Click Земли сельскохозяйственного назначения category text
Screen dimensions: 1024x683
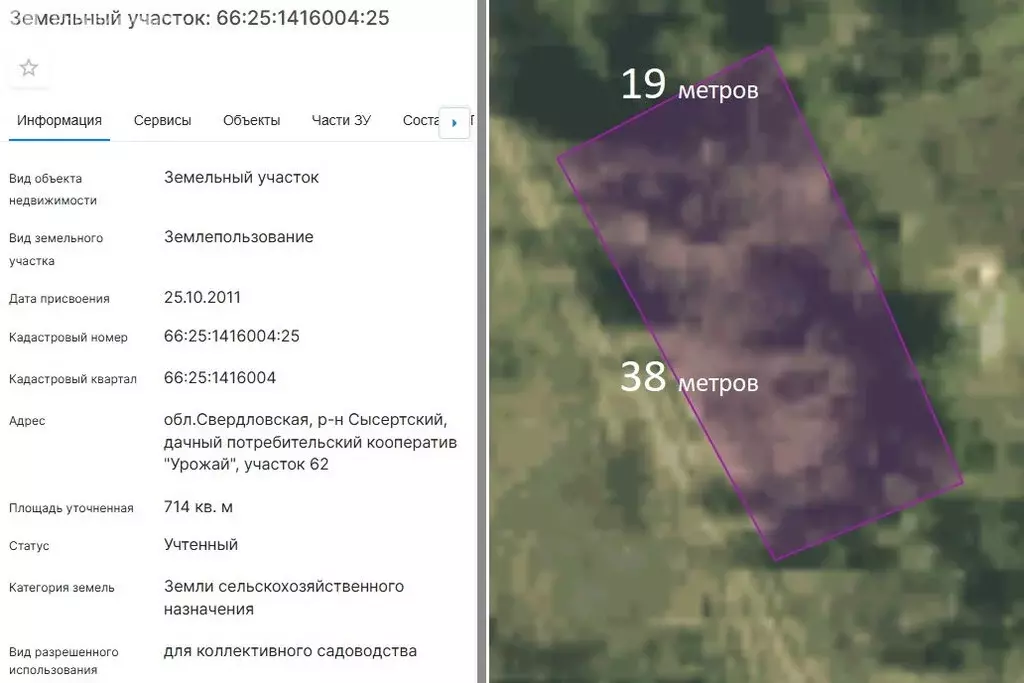tap(283, 597)
